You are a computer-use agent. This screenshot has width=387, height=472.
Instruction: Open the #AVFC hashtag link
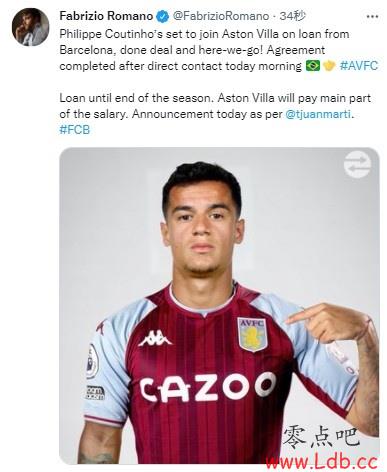[x=359, y=66]
